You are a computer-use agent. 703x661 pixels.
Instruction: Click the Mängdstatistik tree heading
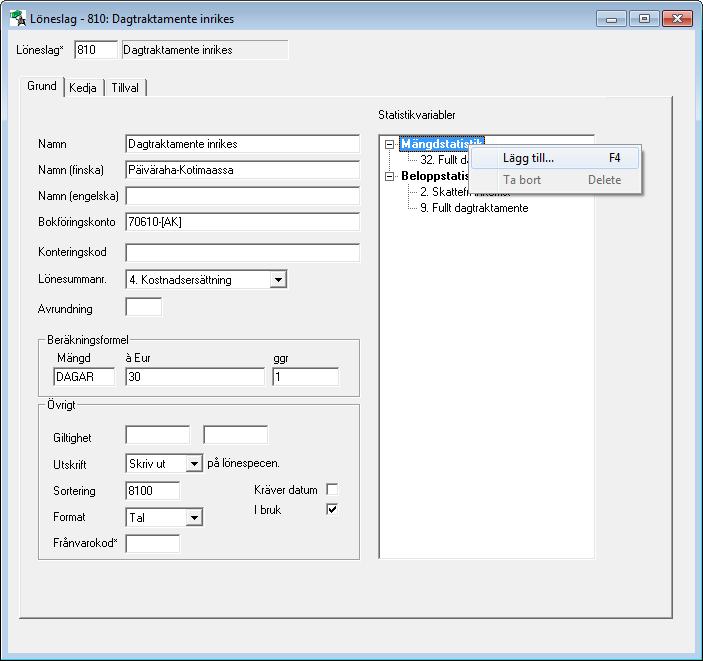pos(442,144)
